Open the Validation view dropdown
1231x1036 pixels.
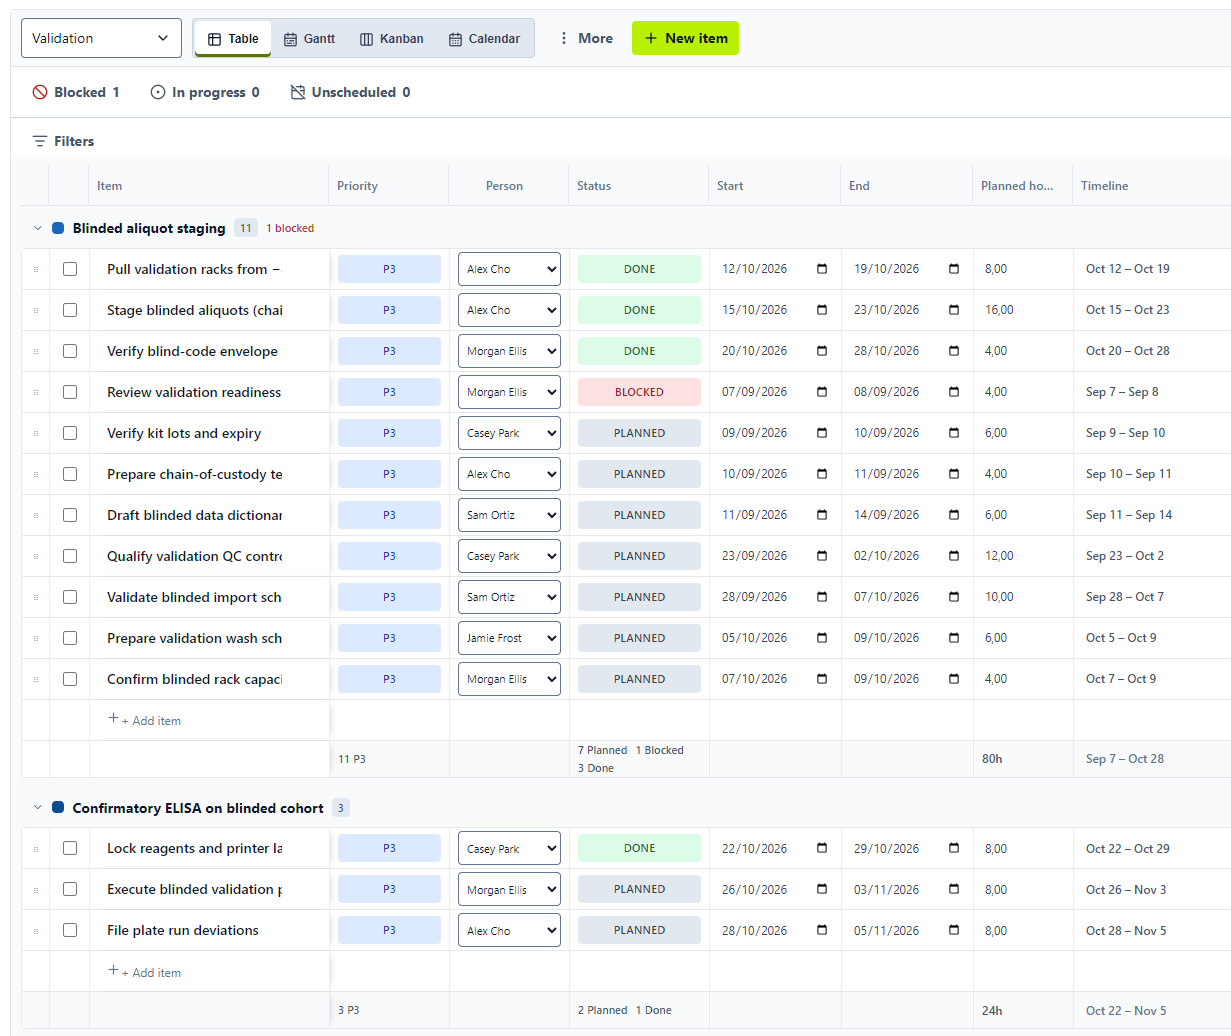point(101,38)
